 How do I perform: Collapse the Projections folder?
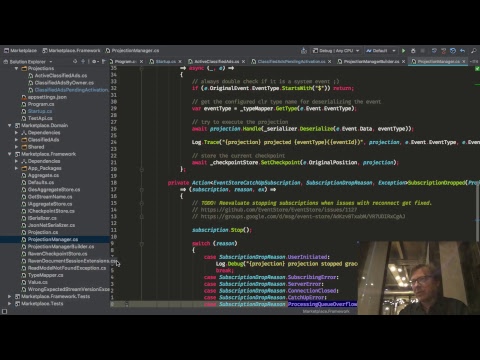click(16, 68)
